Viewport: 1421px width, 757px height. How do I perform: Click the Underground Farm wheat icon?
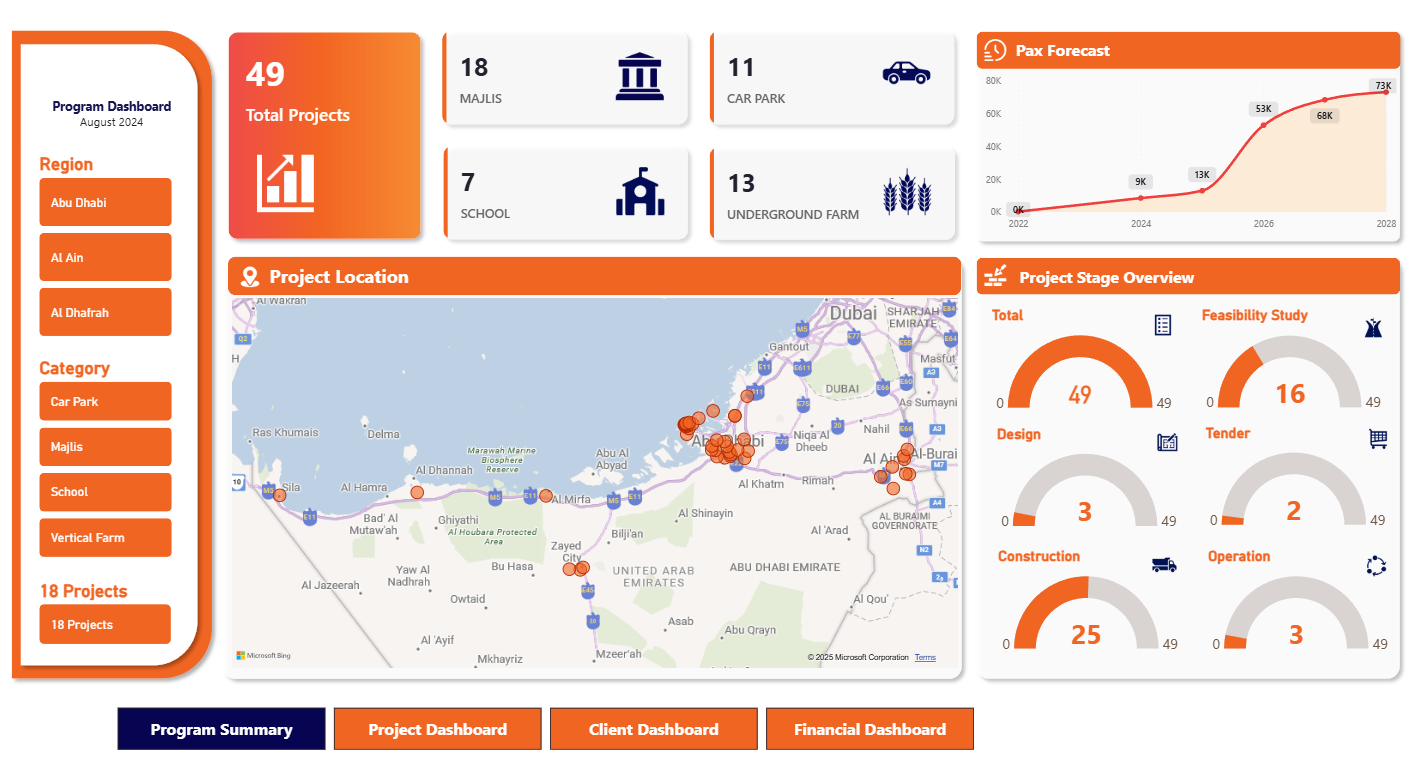(907, 193)
